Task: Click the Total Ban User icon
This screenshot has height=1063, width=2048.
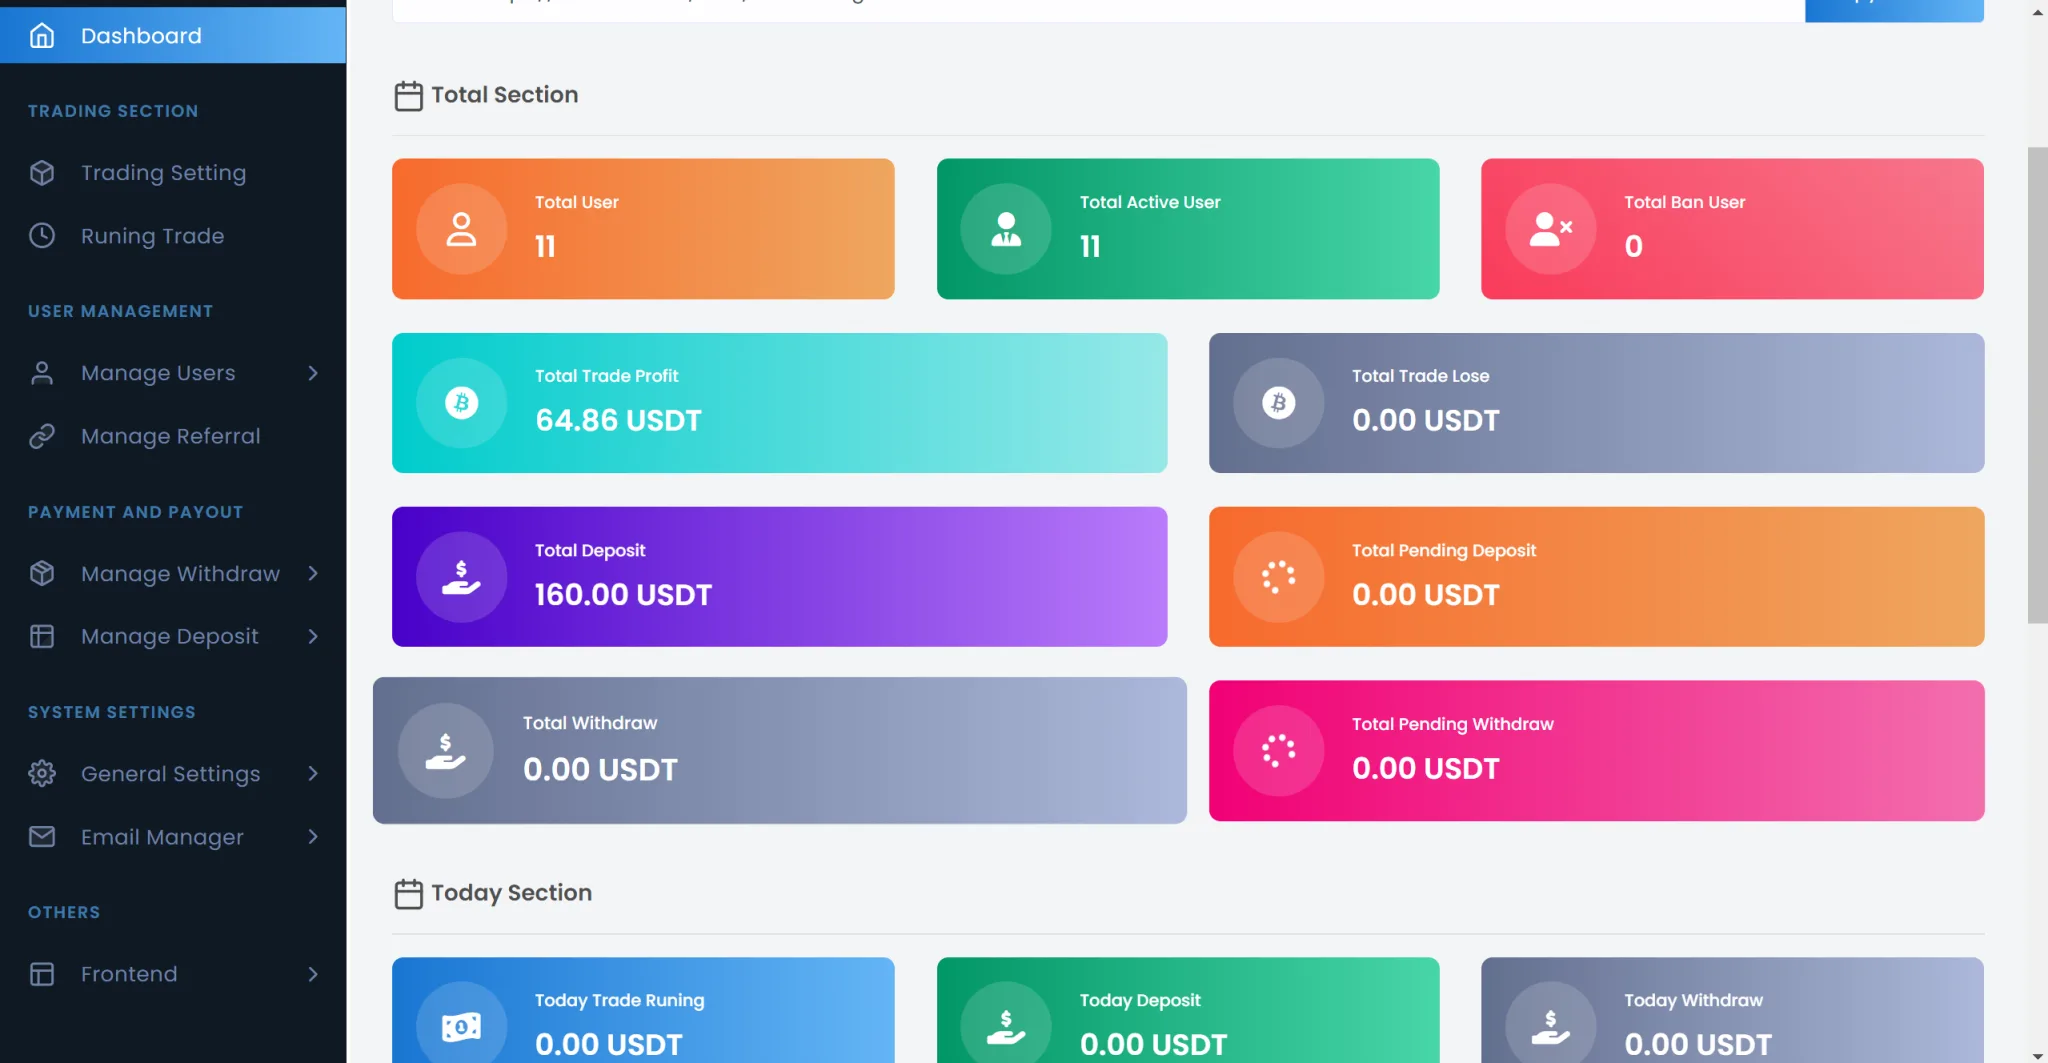Action: pyautogui.click(x=1550, y=229)
